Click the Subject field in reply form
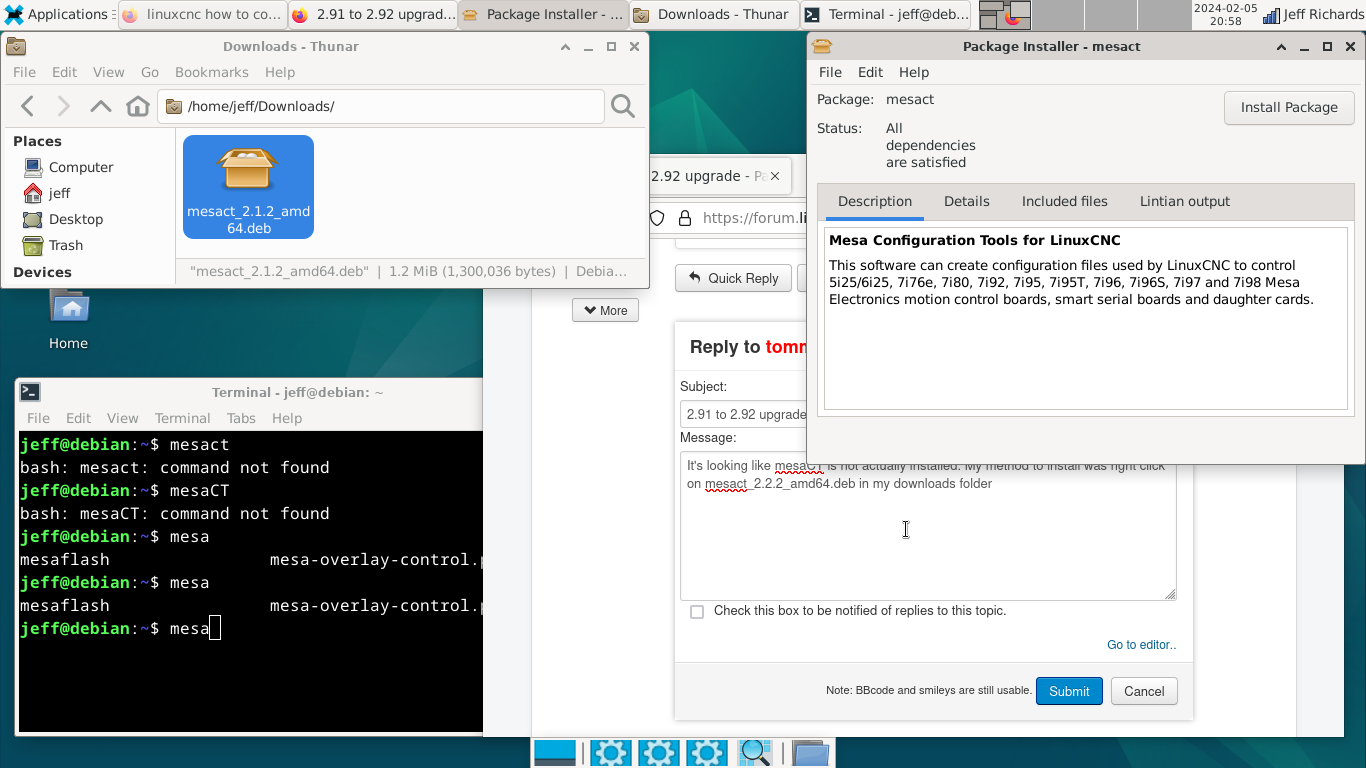The height and width of the screenshot is (768, 1366). pyautogui.click(x=744, y=414)
